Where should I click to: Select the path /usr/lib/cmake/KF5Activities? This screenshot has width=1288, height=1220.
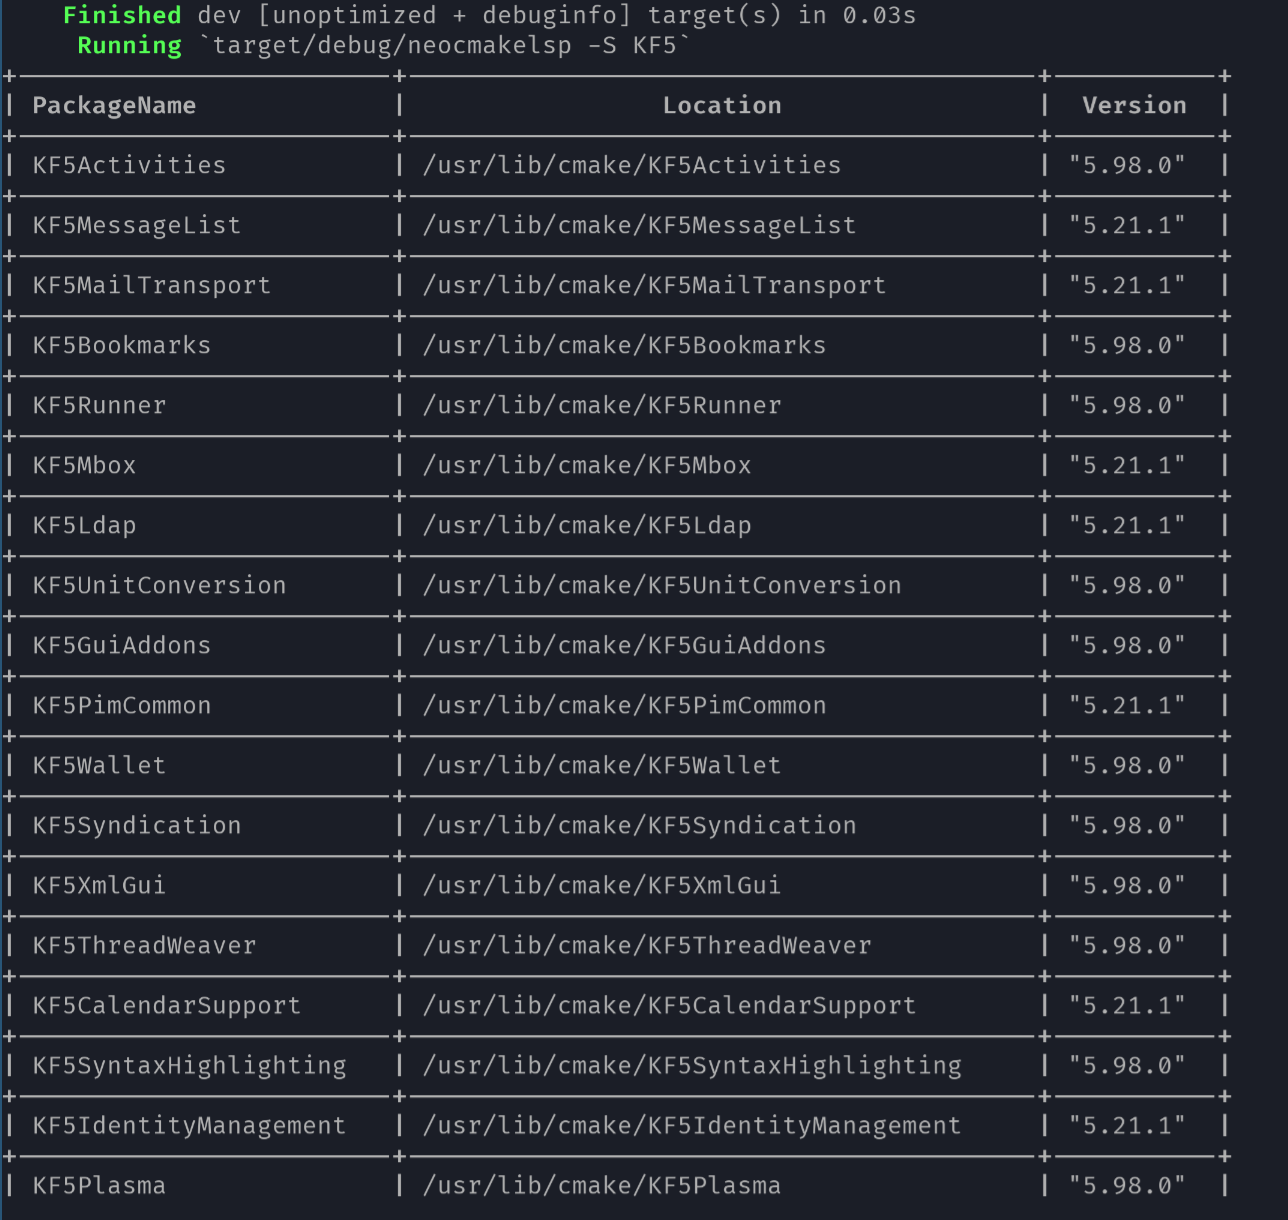(x=632, y=166)
